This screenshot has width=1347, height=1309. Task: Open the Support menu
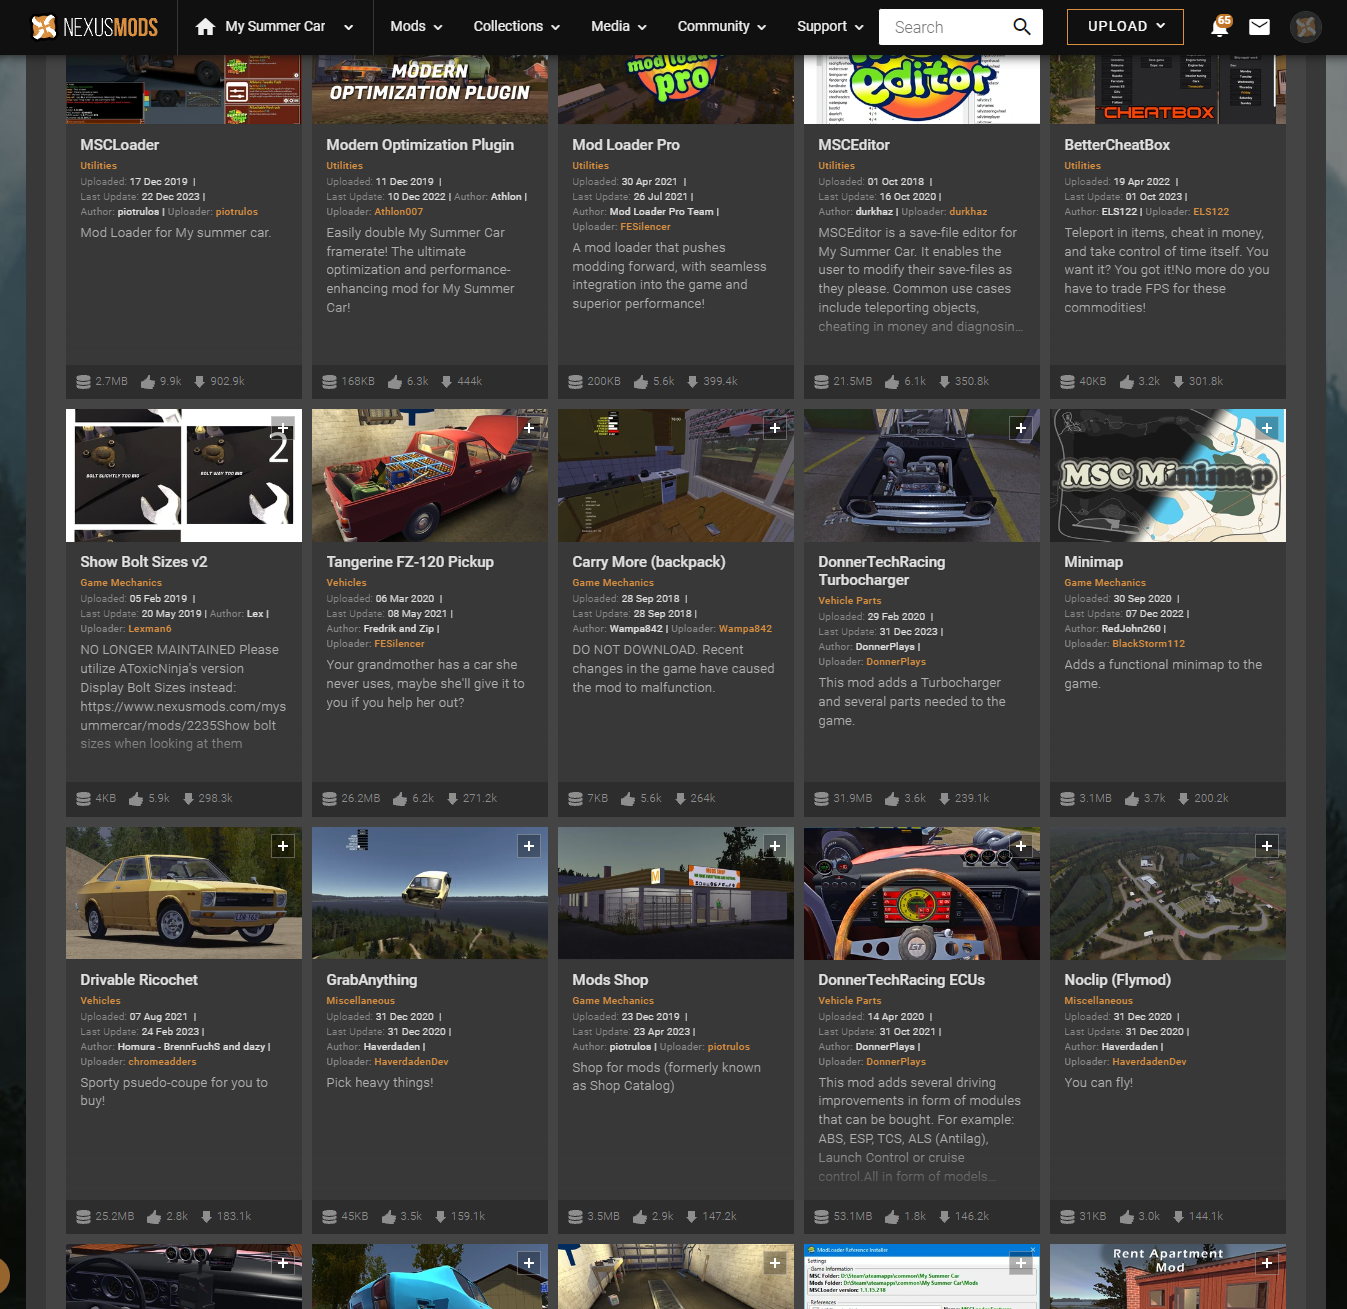[x=830, y=27]
